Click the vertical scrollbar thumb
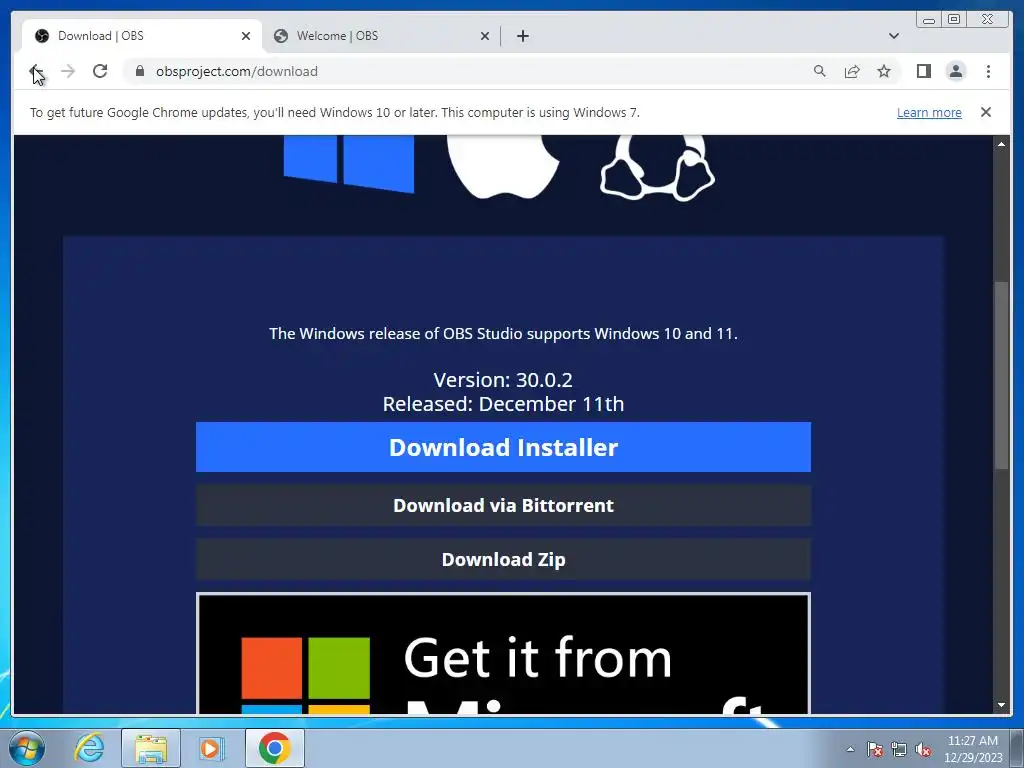This screenshot has height=768, width=1024. click(1001, 375)
